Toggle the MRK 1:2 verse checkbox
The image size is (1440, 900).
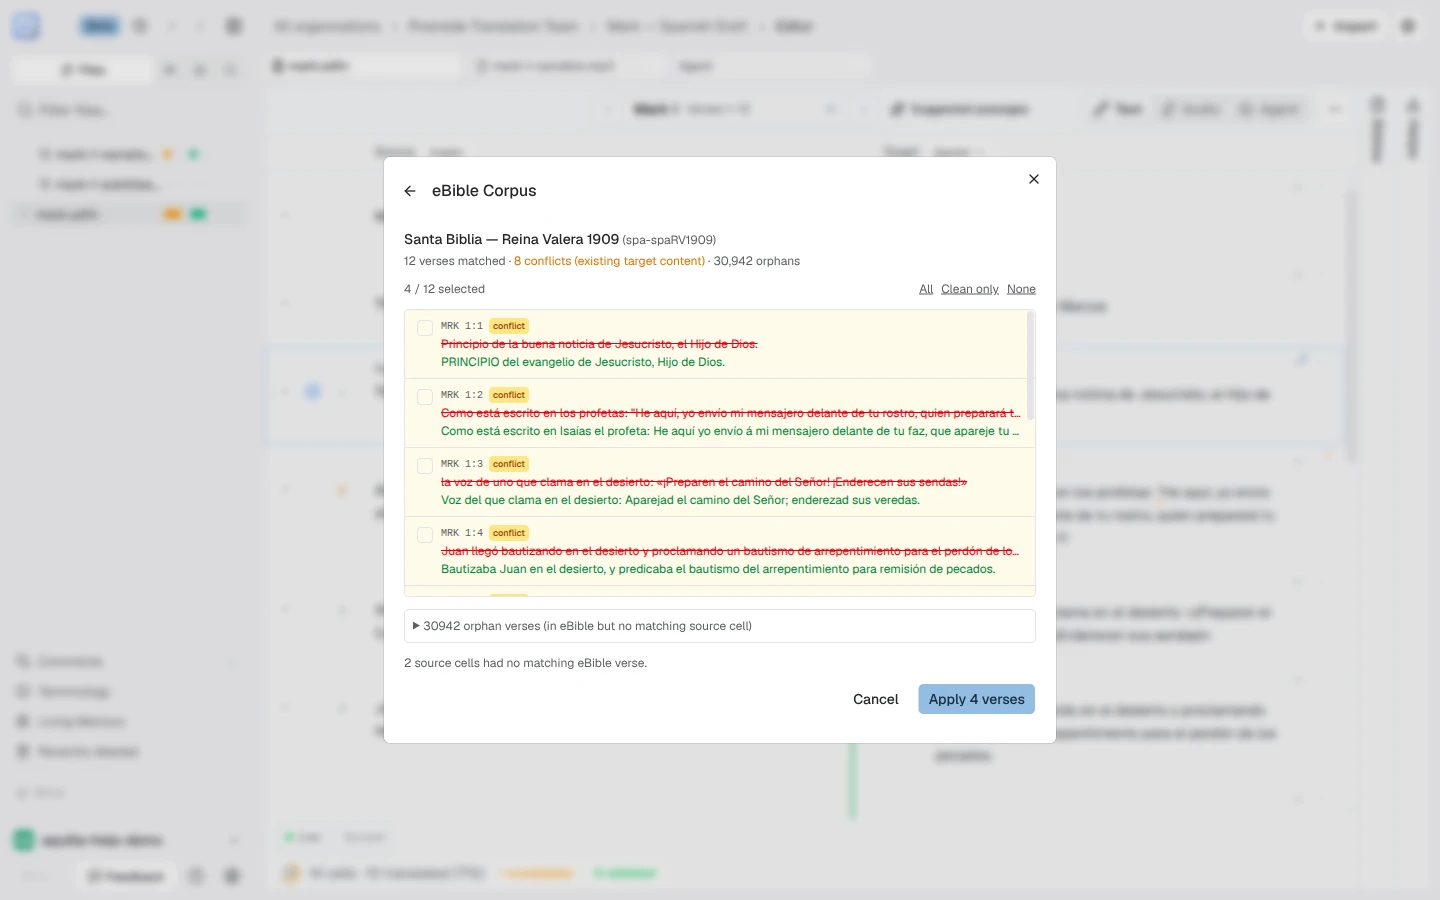click(425, 397)
